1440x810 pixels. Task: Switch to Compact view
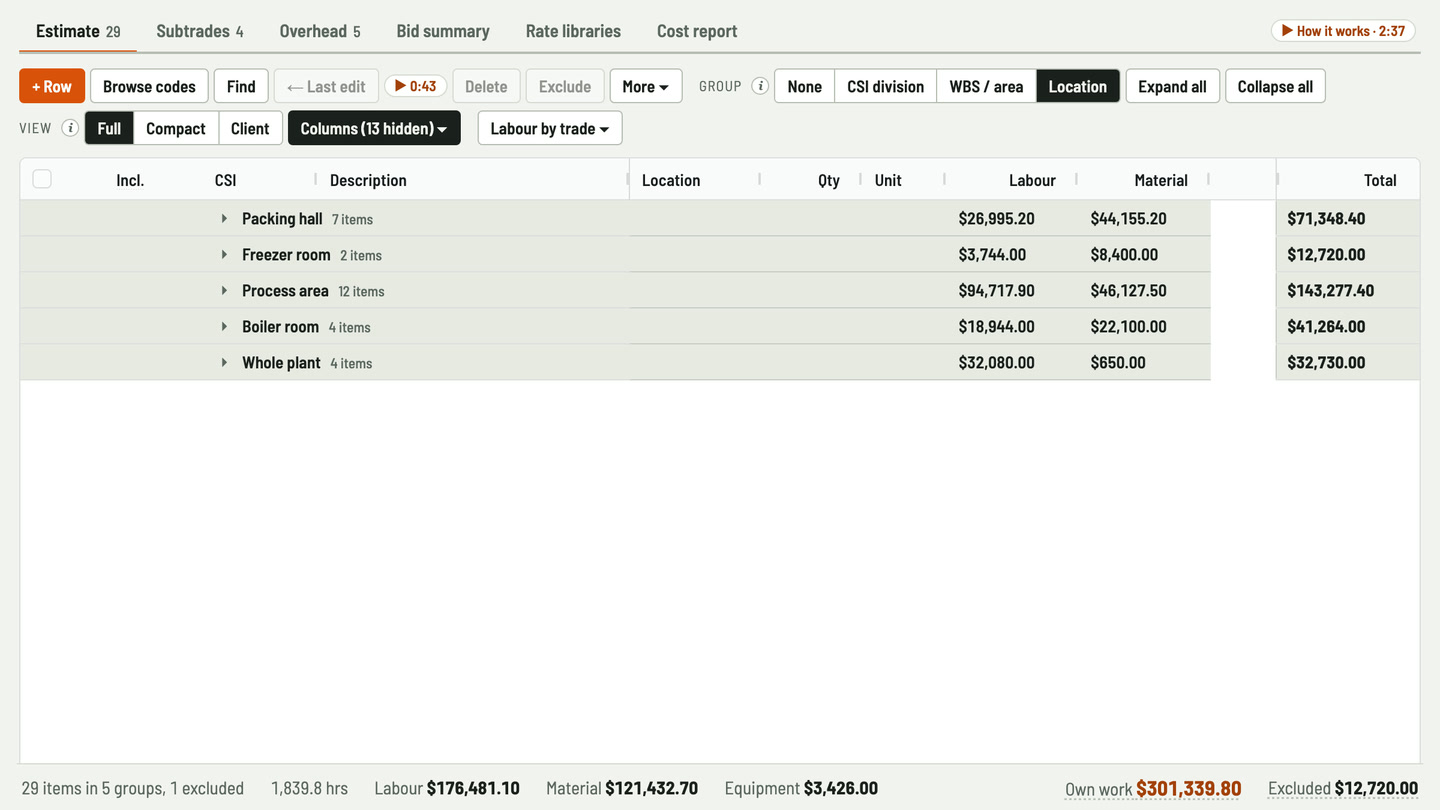176,128
